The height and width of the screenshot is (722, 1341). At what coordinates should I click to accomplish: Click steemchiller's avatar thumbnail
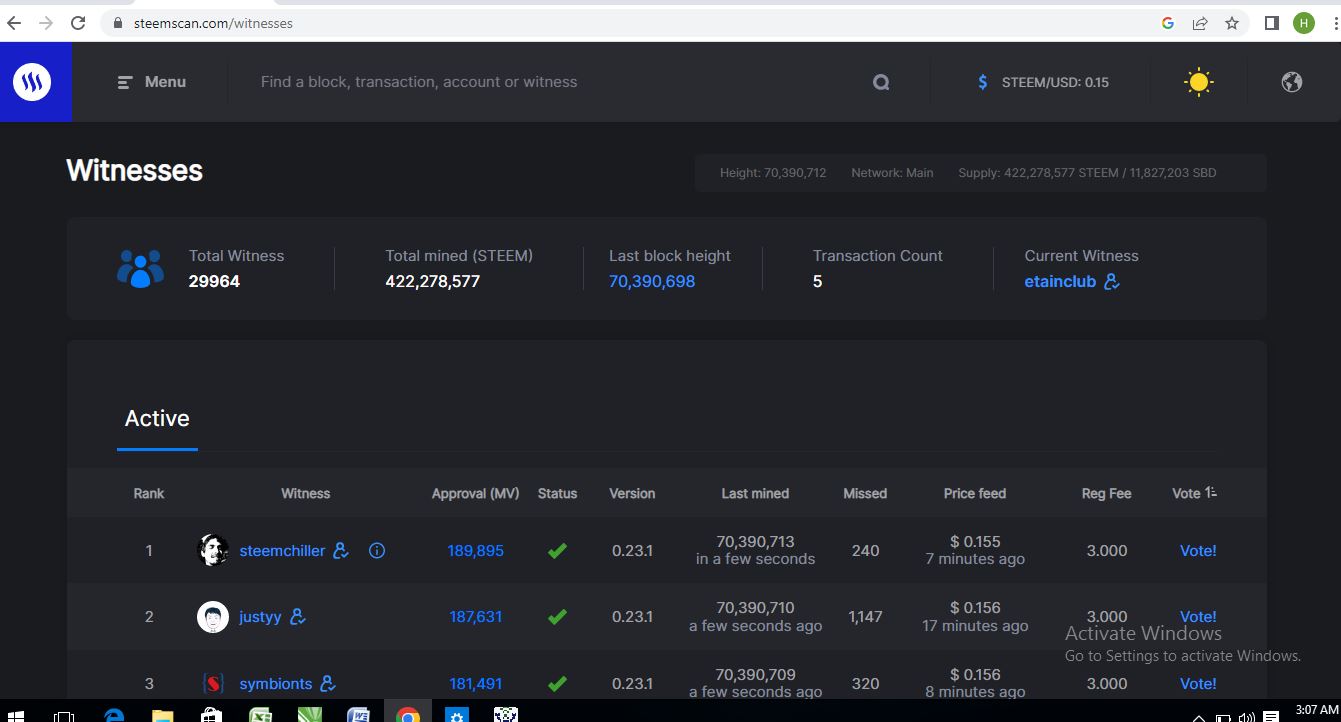point(213,550)
